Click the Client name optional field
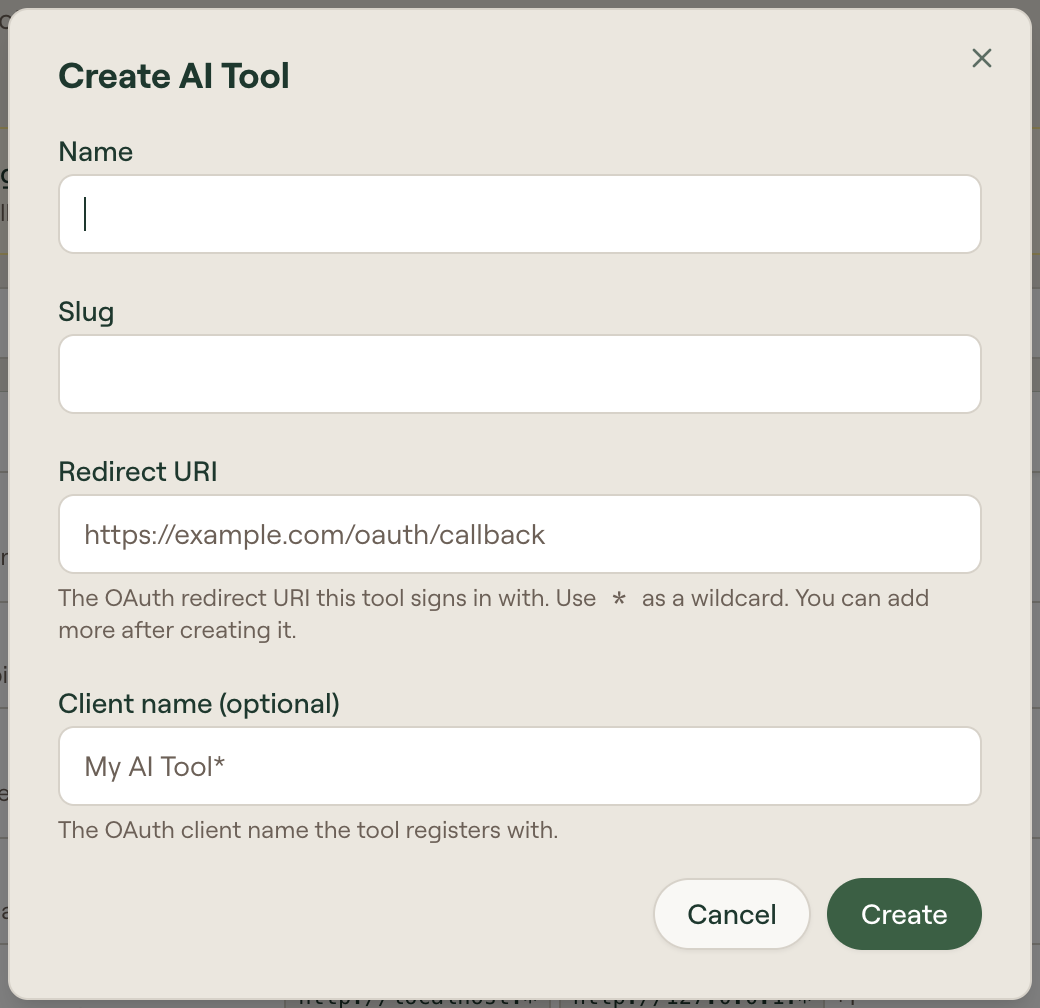This screenshot has width=1040, height=1008. [519, 766]
